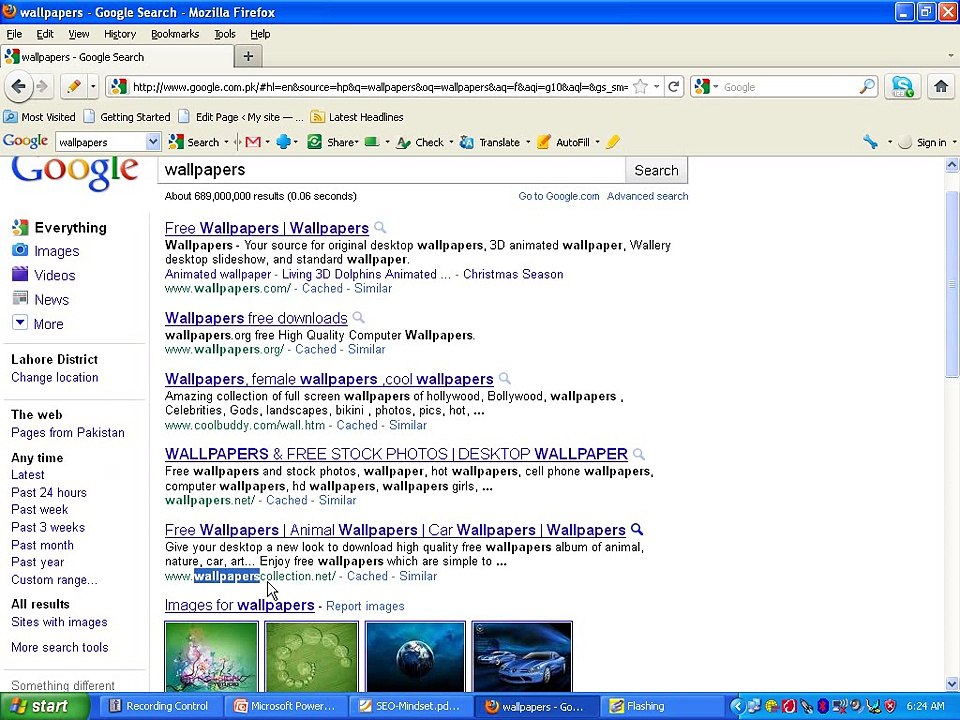
Task: Open the Most Visited bookmarks folder
Action: (39, 116)
